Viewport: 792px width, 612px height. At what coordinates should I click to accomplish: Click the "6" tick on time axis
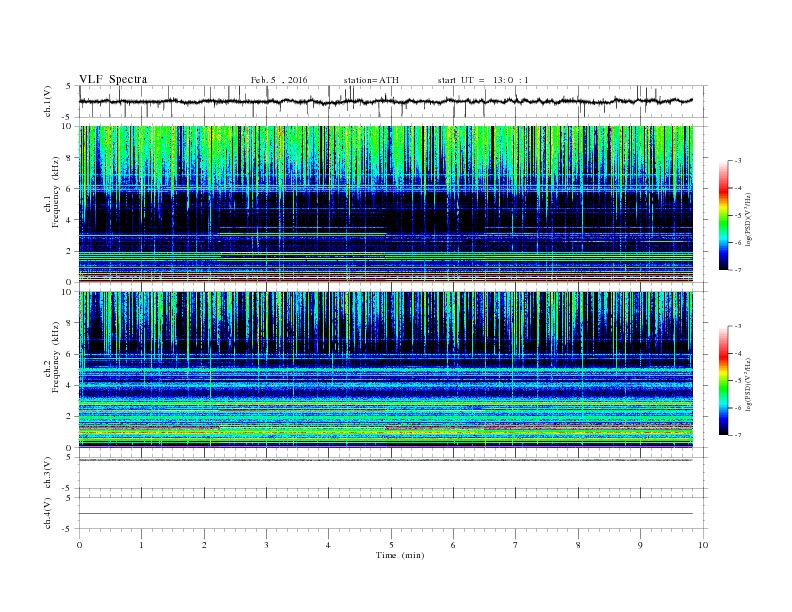(453, 545)
